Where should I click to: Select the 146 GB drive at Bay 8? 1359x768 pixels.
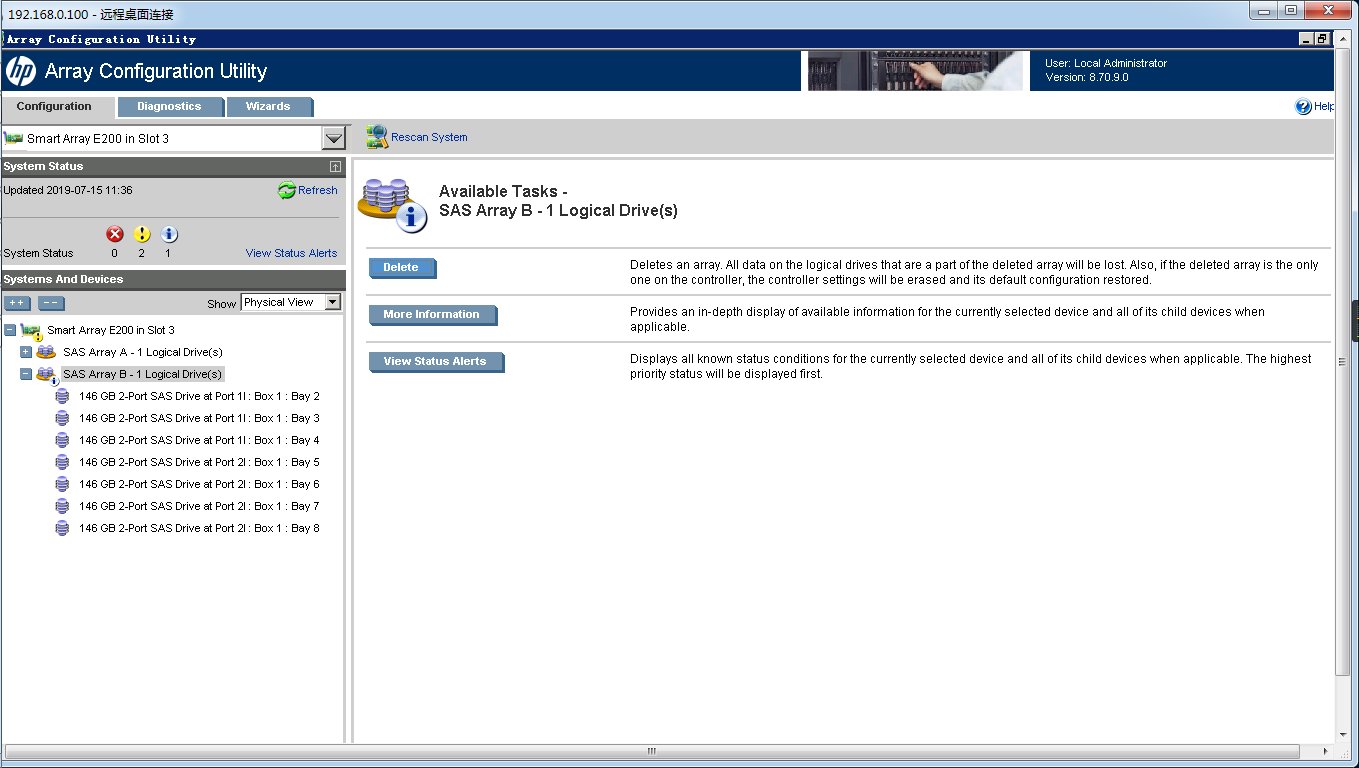click(199, 528)
